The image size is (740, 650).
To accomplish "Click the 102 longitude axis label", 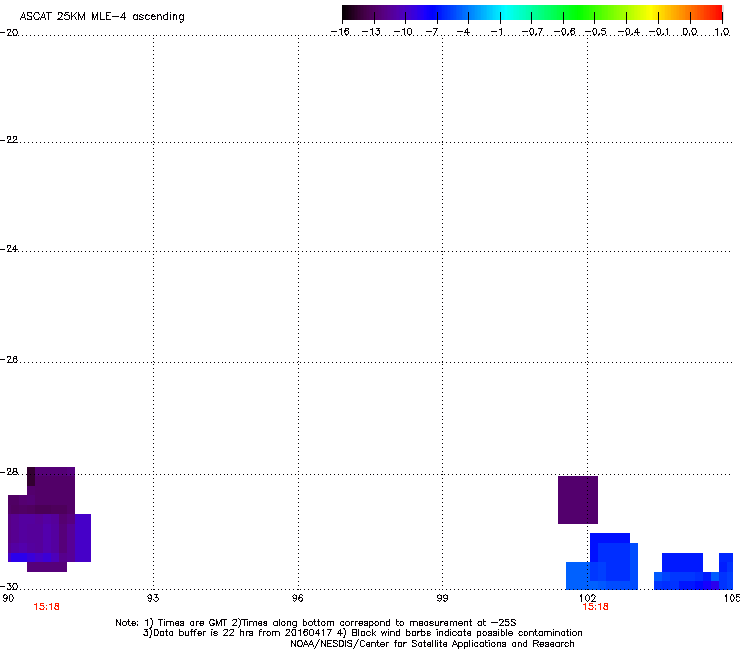I will coord(588,598).
